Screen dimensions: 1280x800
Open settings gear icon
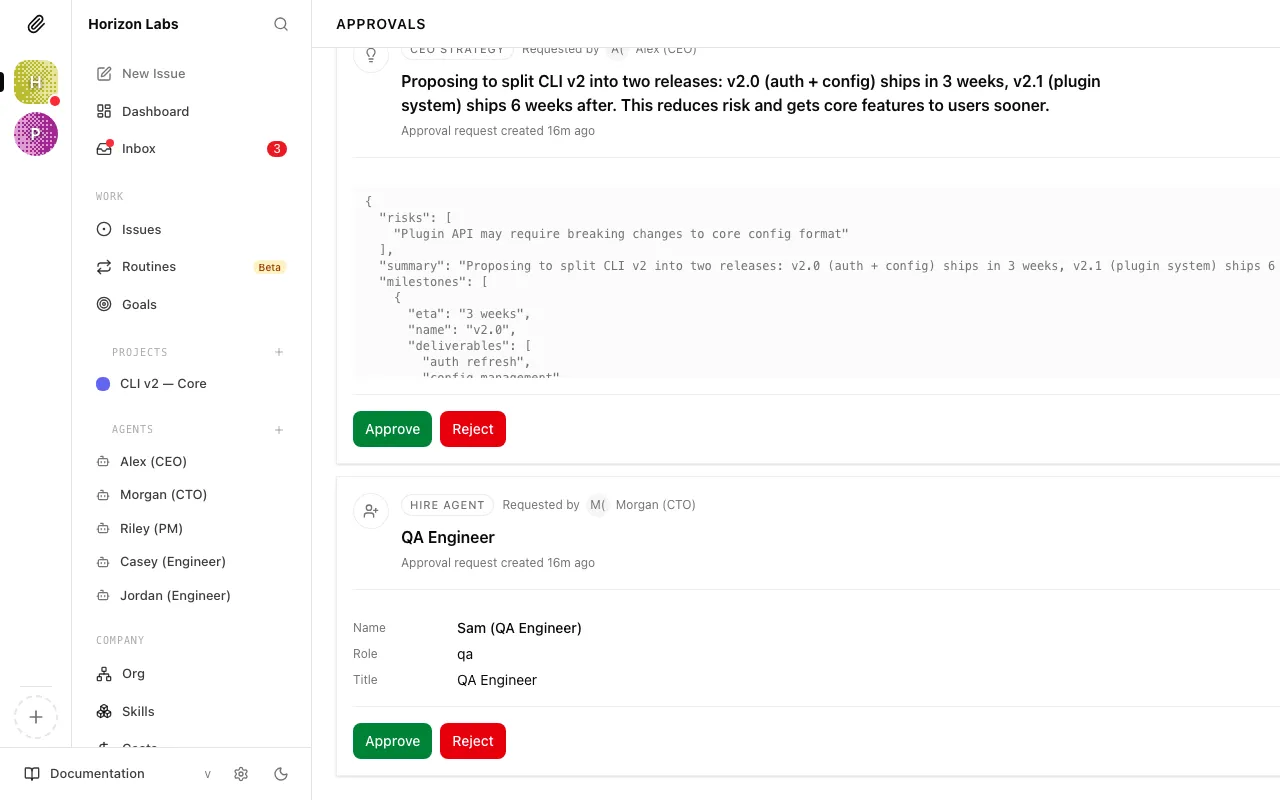coord(241,774)
